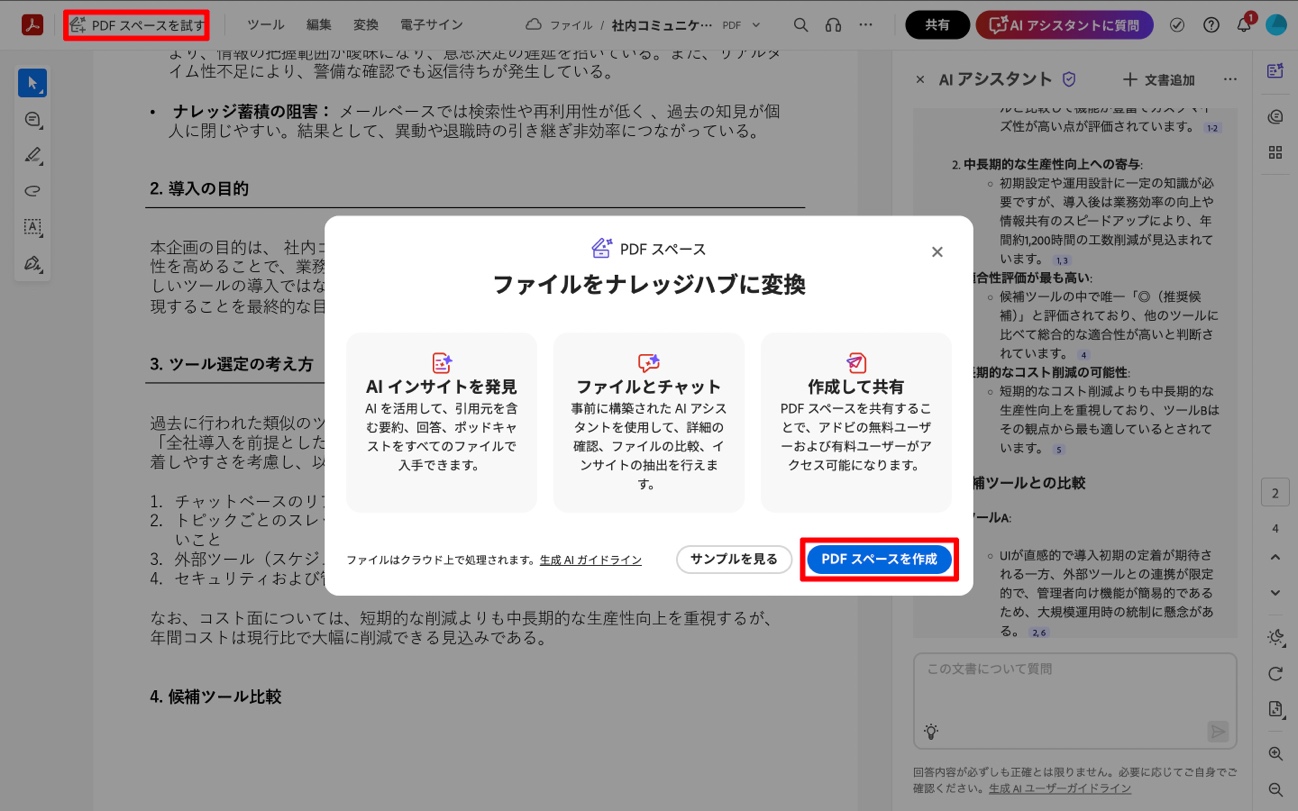Click the lightbulb suggestions icon
Screen dimensions: 1298x811
click(x=931, y=731)
